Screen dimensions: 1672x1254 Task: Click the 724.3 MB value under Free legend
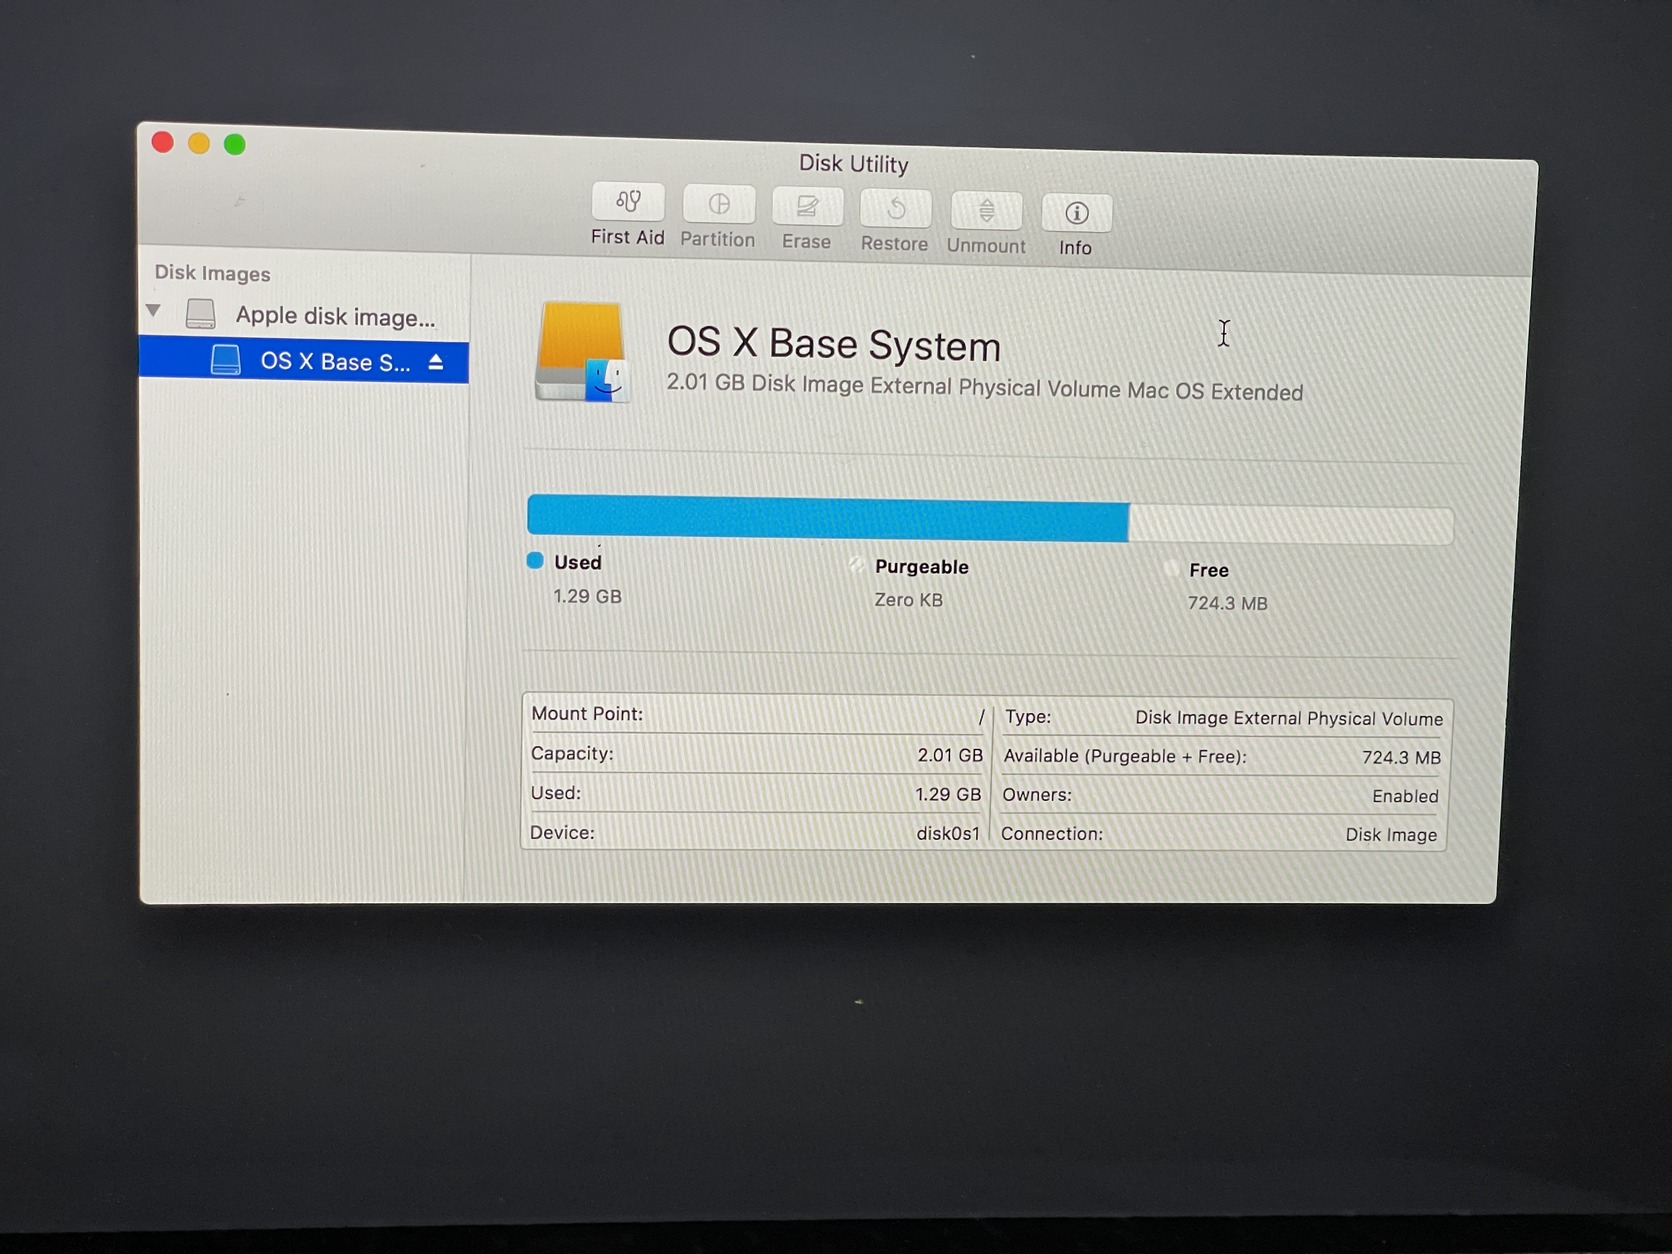[1227, 603]
